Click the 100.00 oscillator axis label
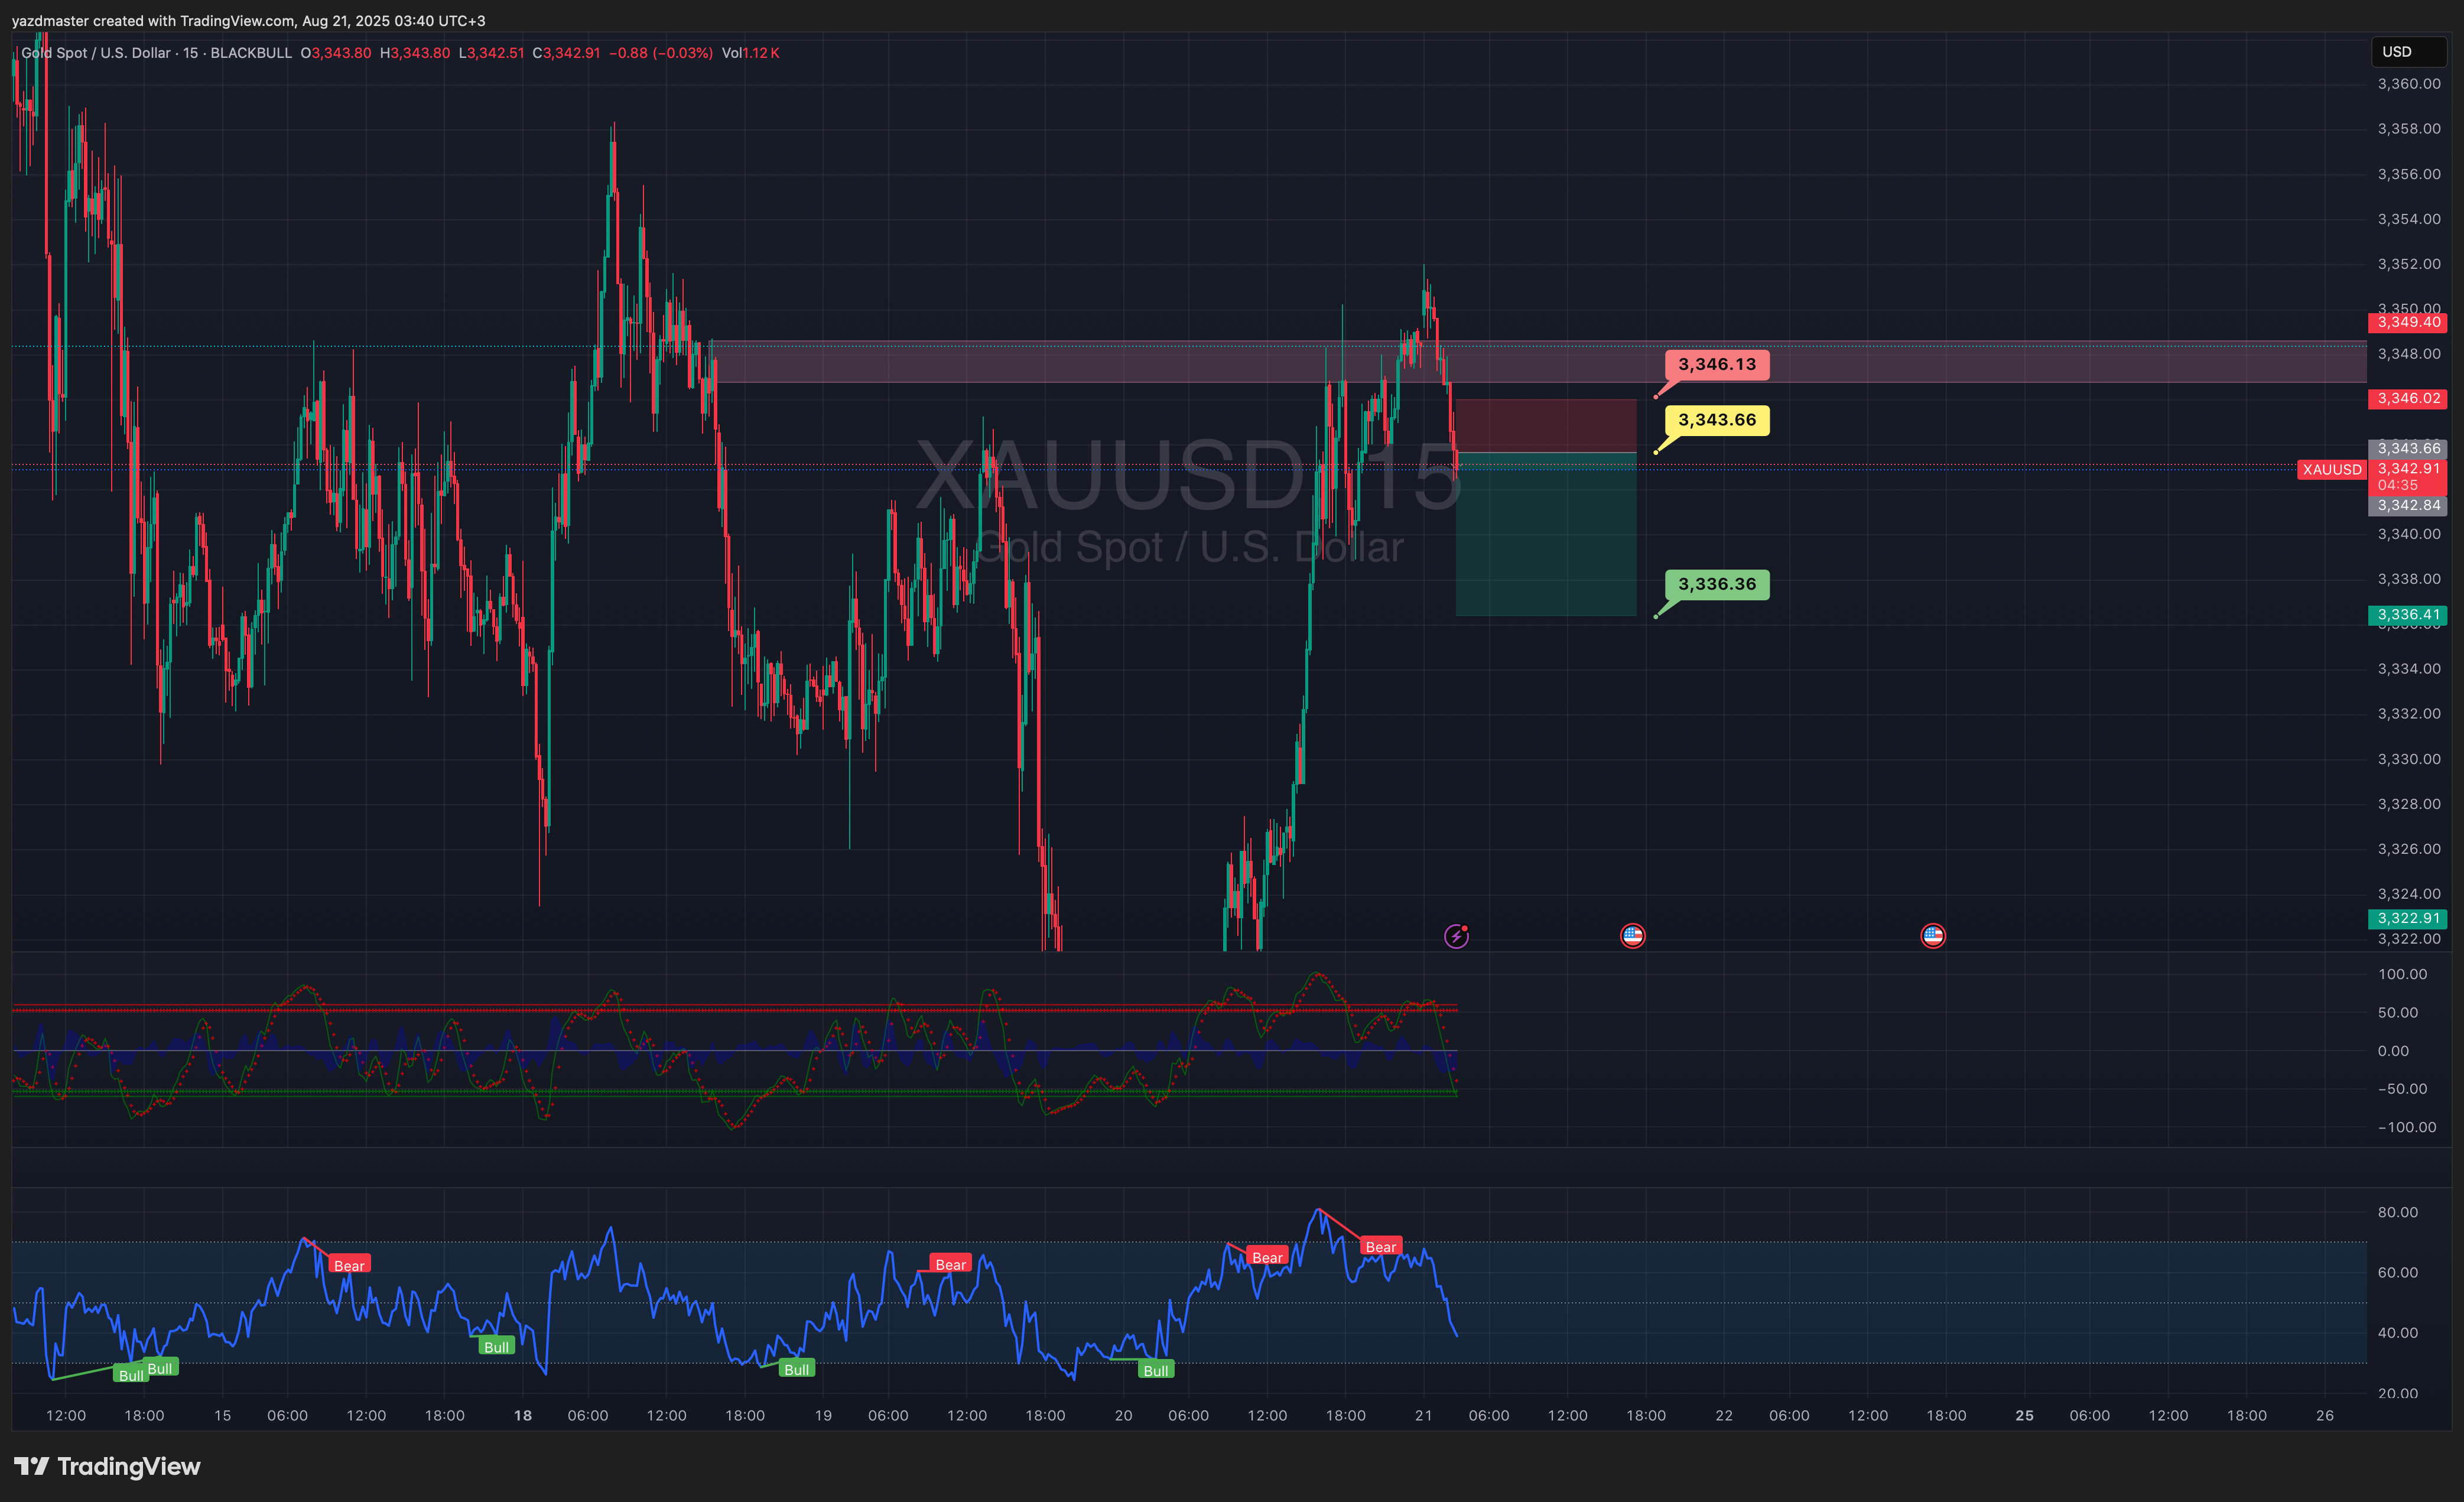The image size is (2464, 1502). point(2402,974)
